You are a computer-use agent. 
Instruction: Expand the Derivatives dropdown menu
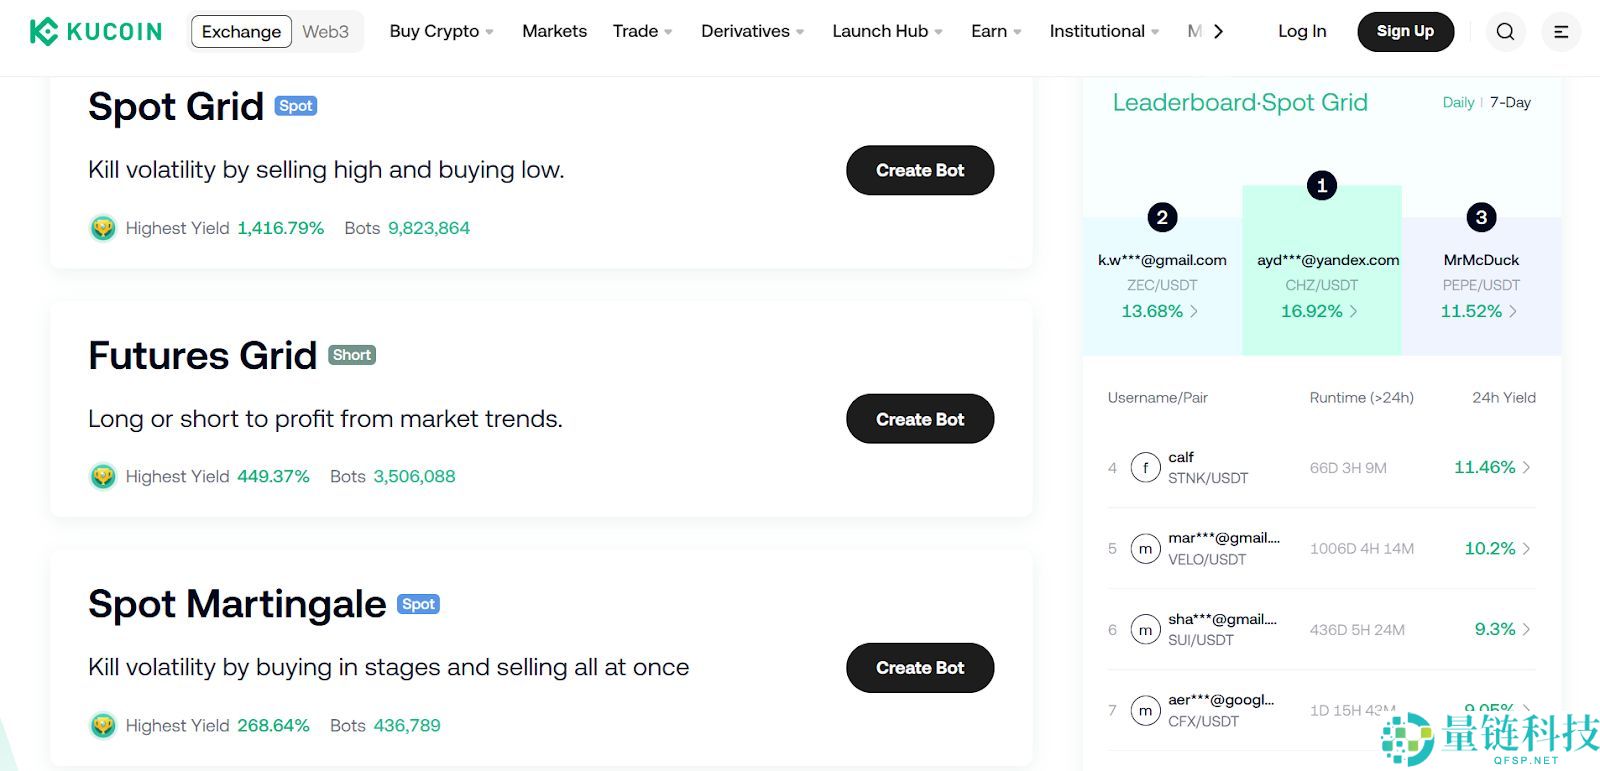click(752, 31)
